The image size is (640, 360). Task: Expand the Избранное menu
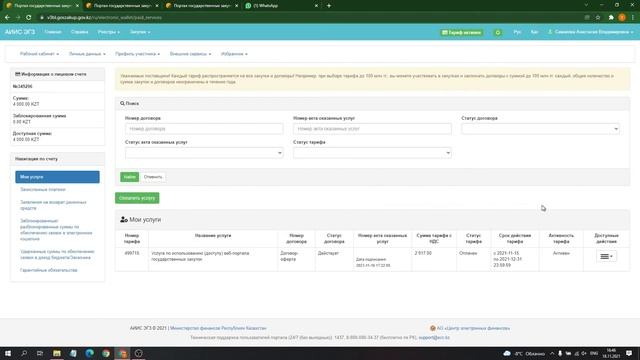234,54
